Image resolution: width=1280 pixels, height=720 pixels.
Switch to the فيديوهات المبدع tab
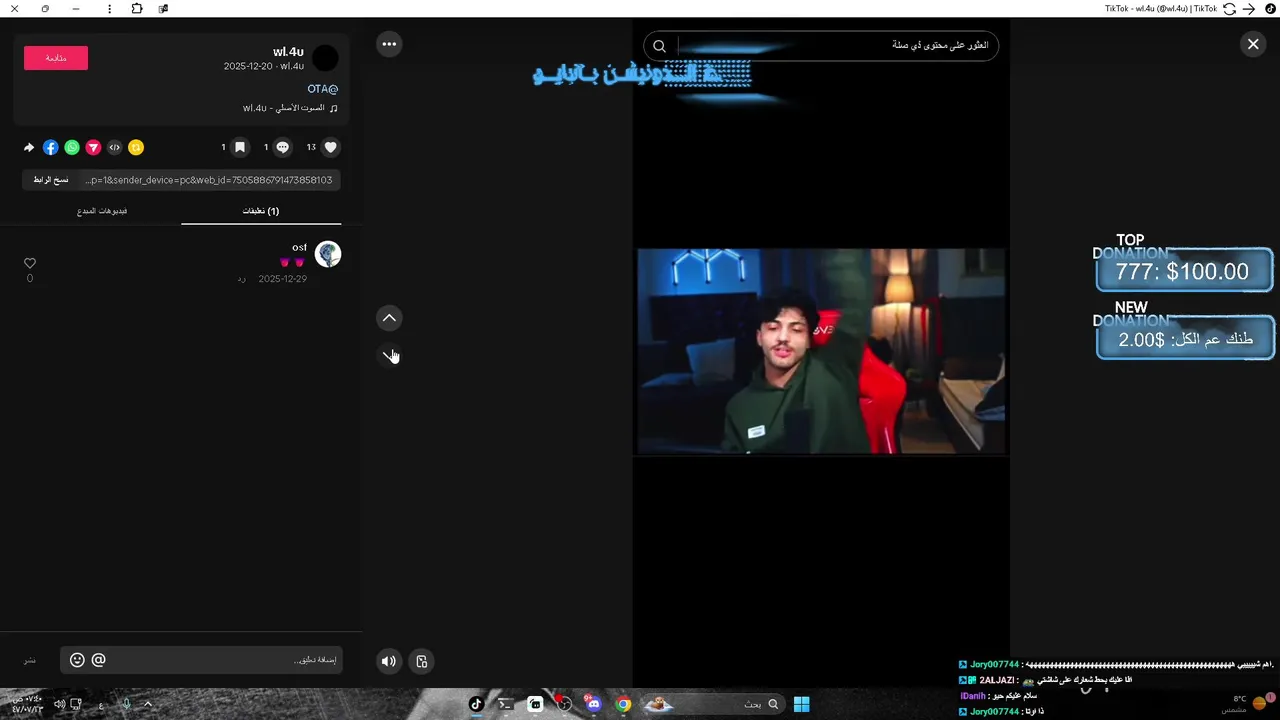(x=102, y=211)
